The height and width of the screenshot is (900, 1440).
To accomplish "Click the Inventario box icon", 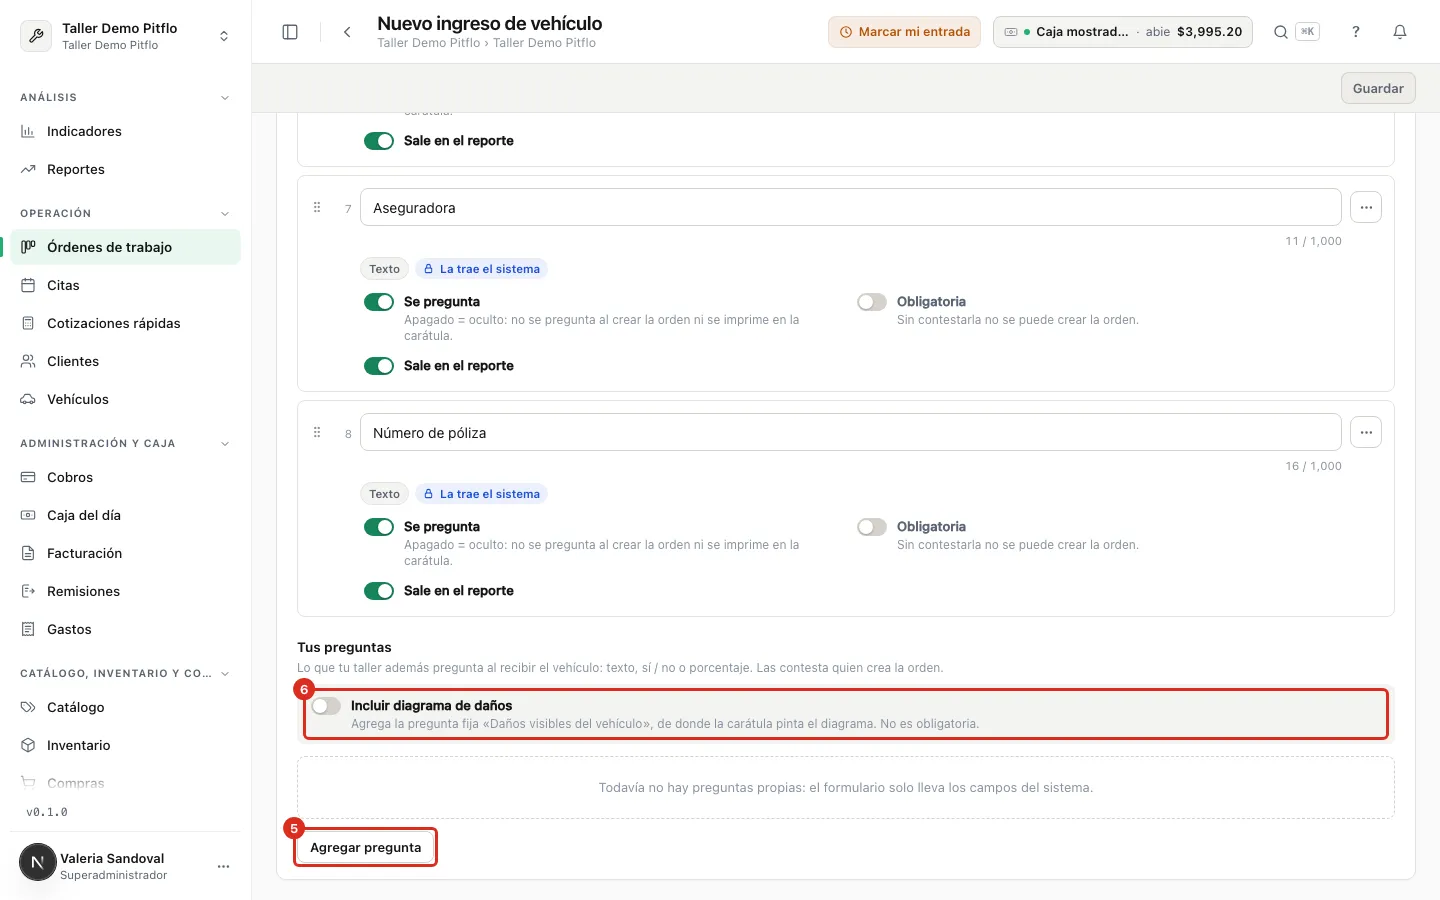I will pos(28,745).
